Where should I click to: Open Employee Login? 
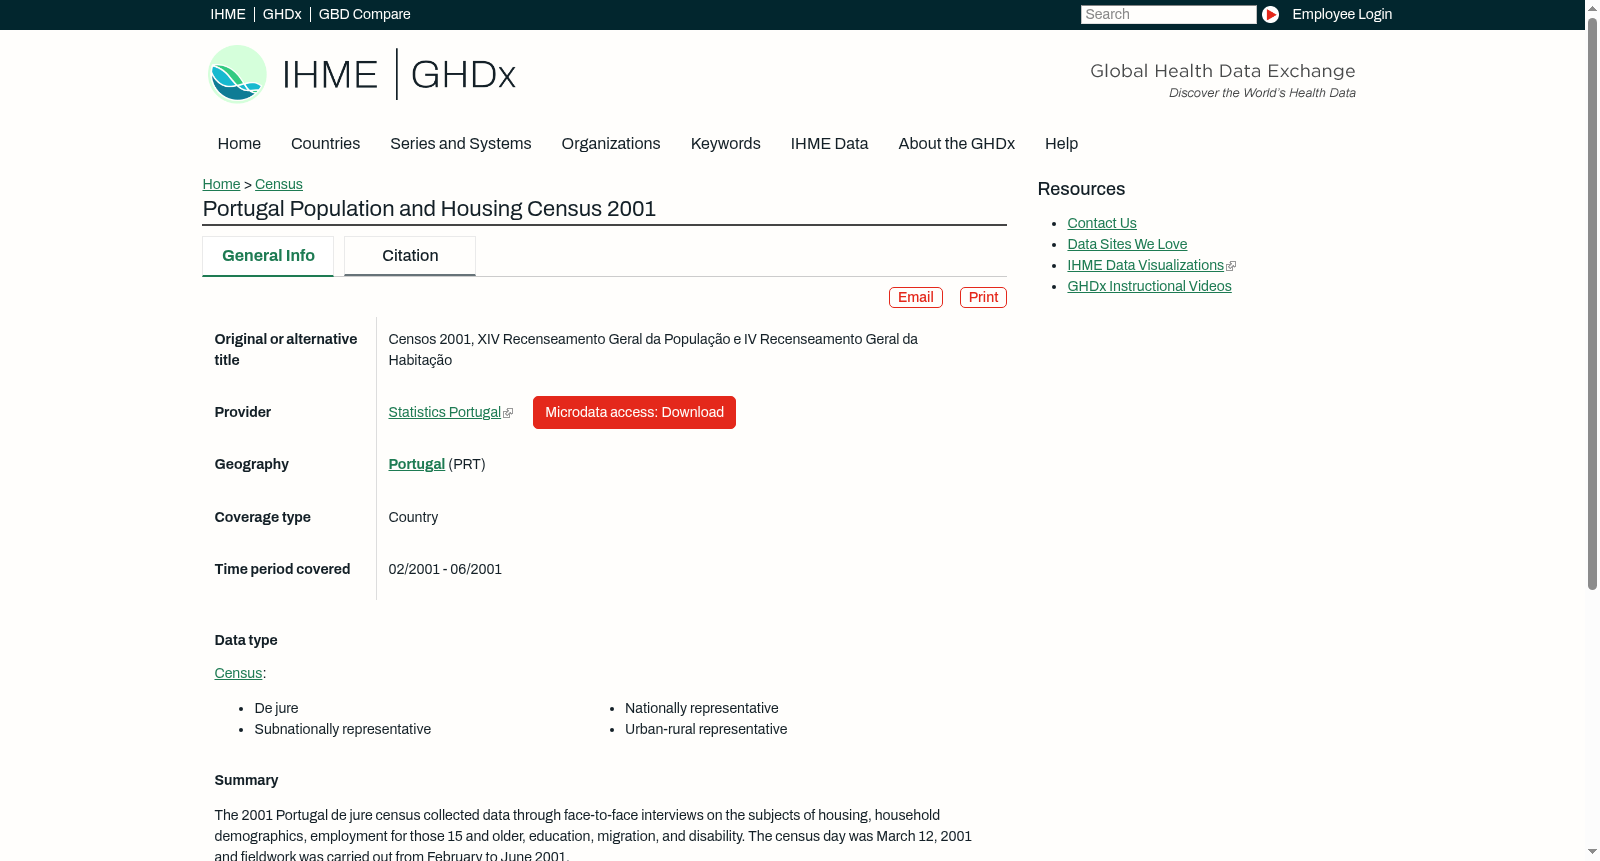click(1342, 14)
